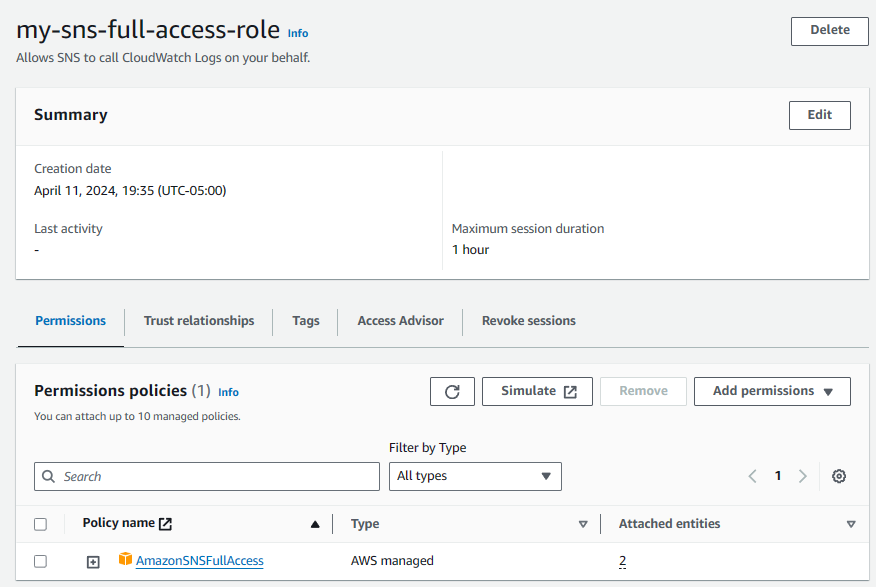Sort by Policy name ascending arrow
This screenshot has width=876, height=587.
coord(315,524)
